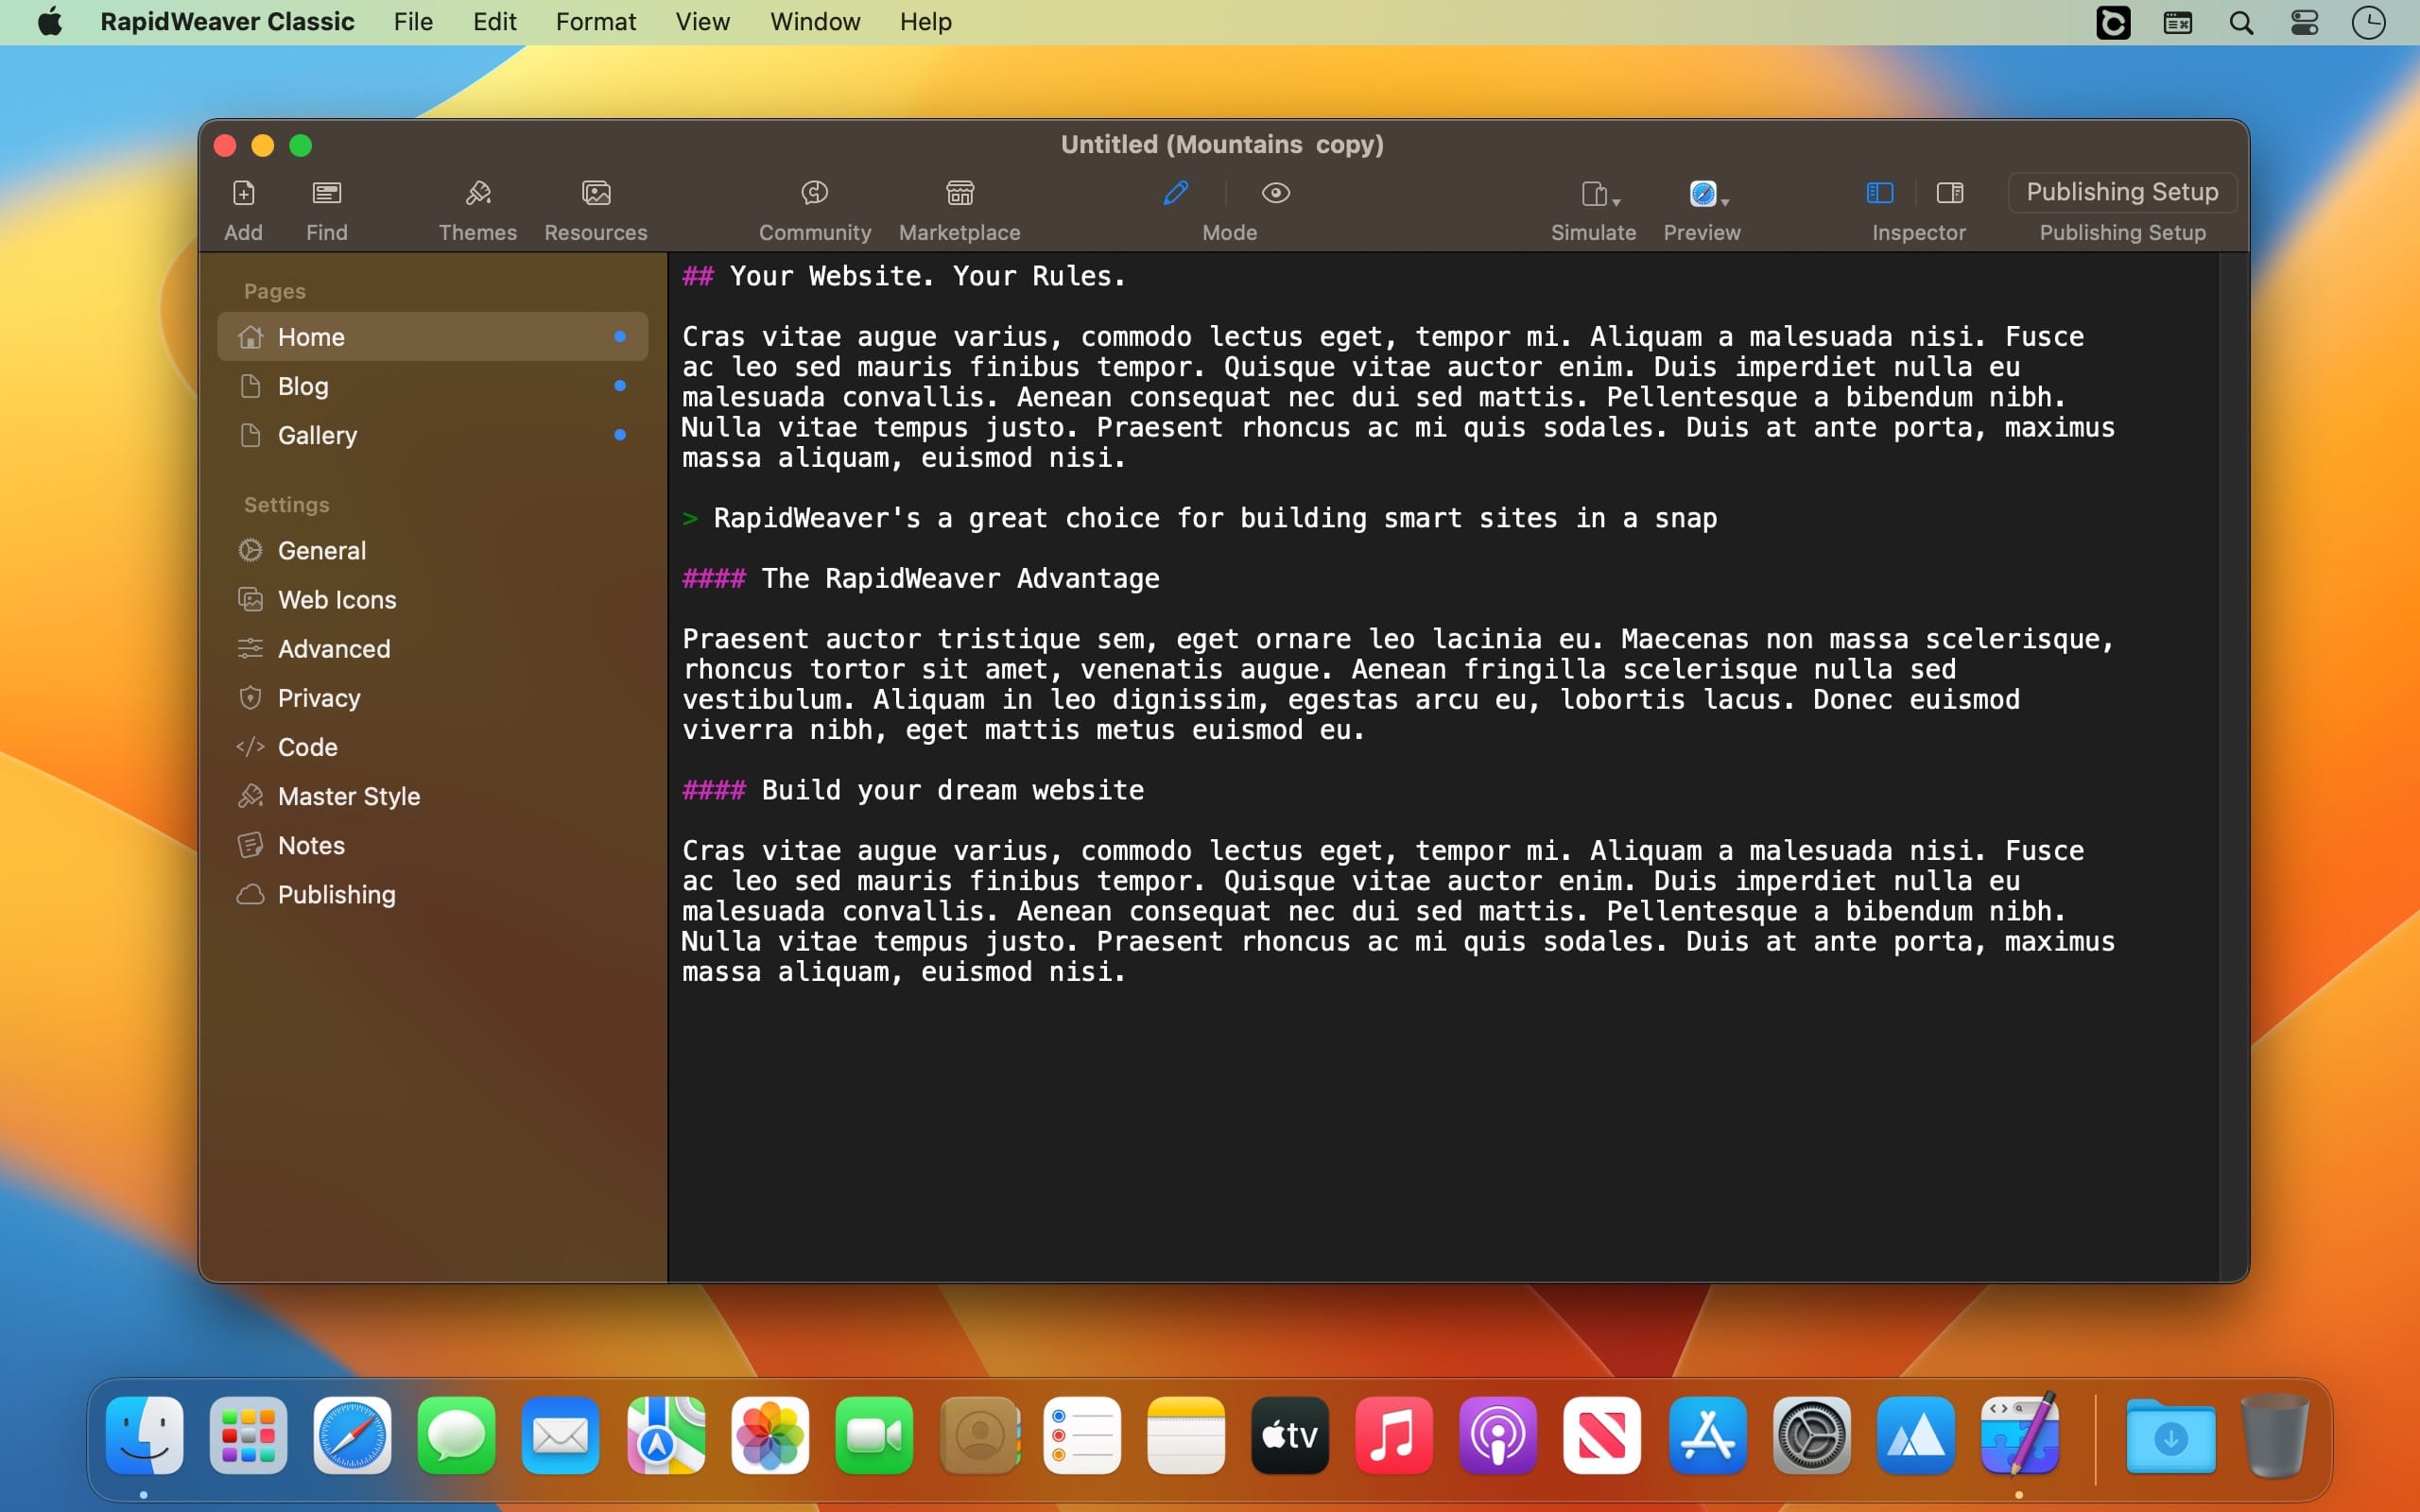Viewport: 2420px width, 1512px height.
Task: Select the Gallery page in sidebar
Action: coord(317,435)
